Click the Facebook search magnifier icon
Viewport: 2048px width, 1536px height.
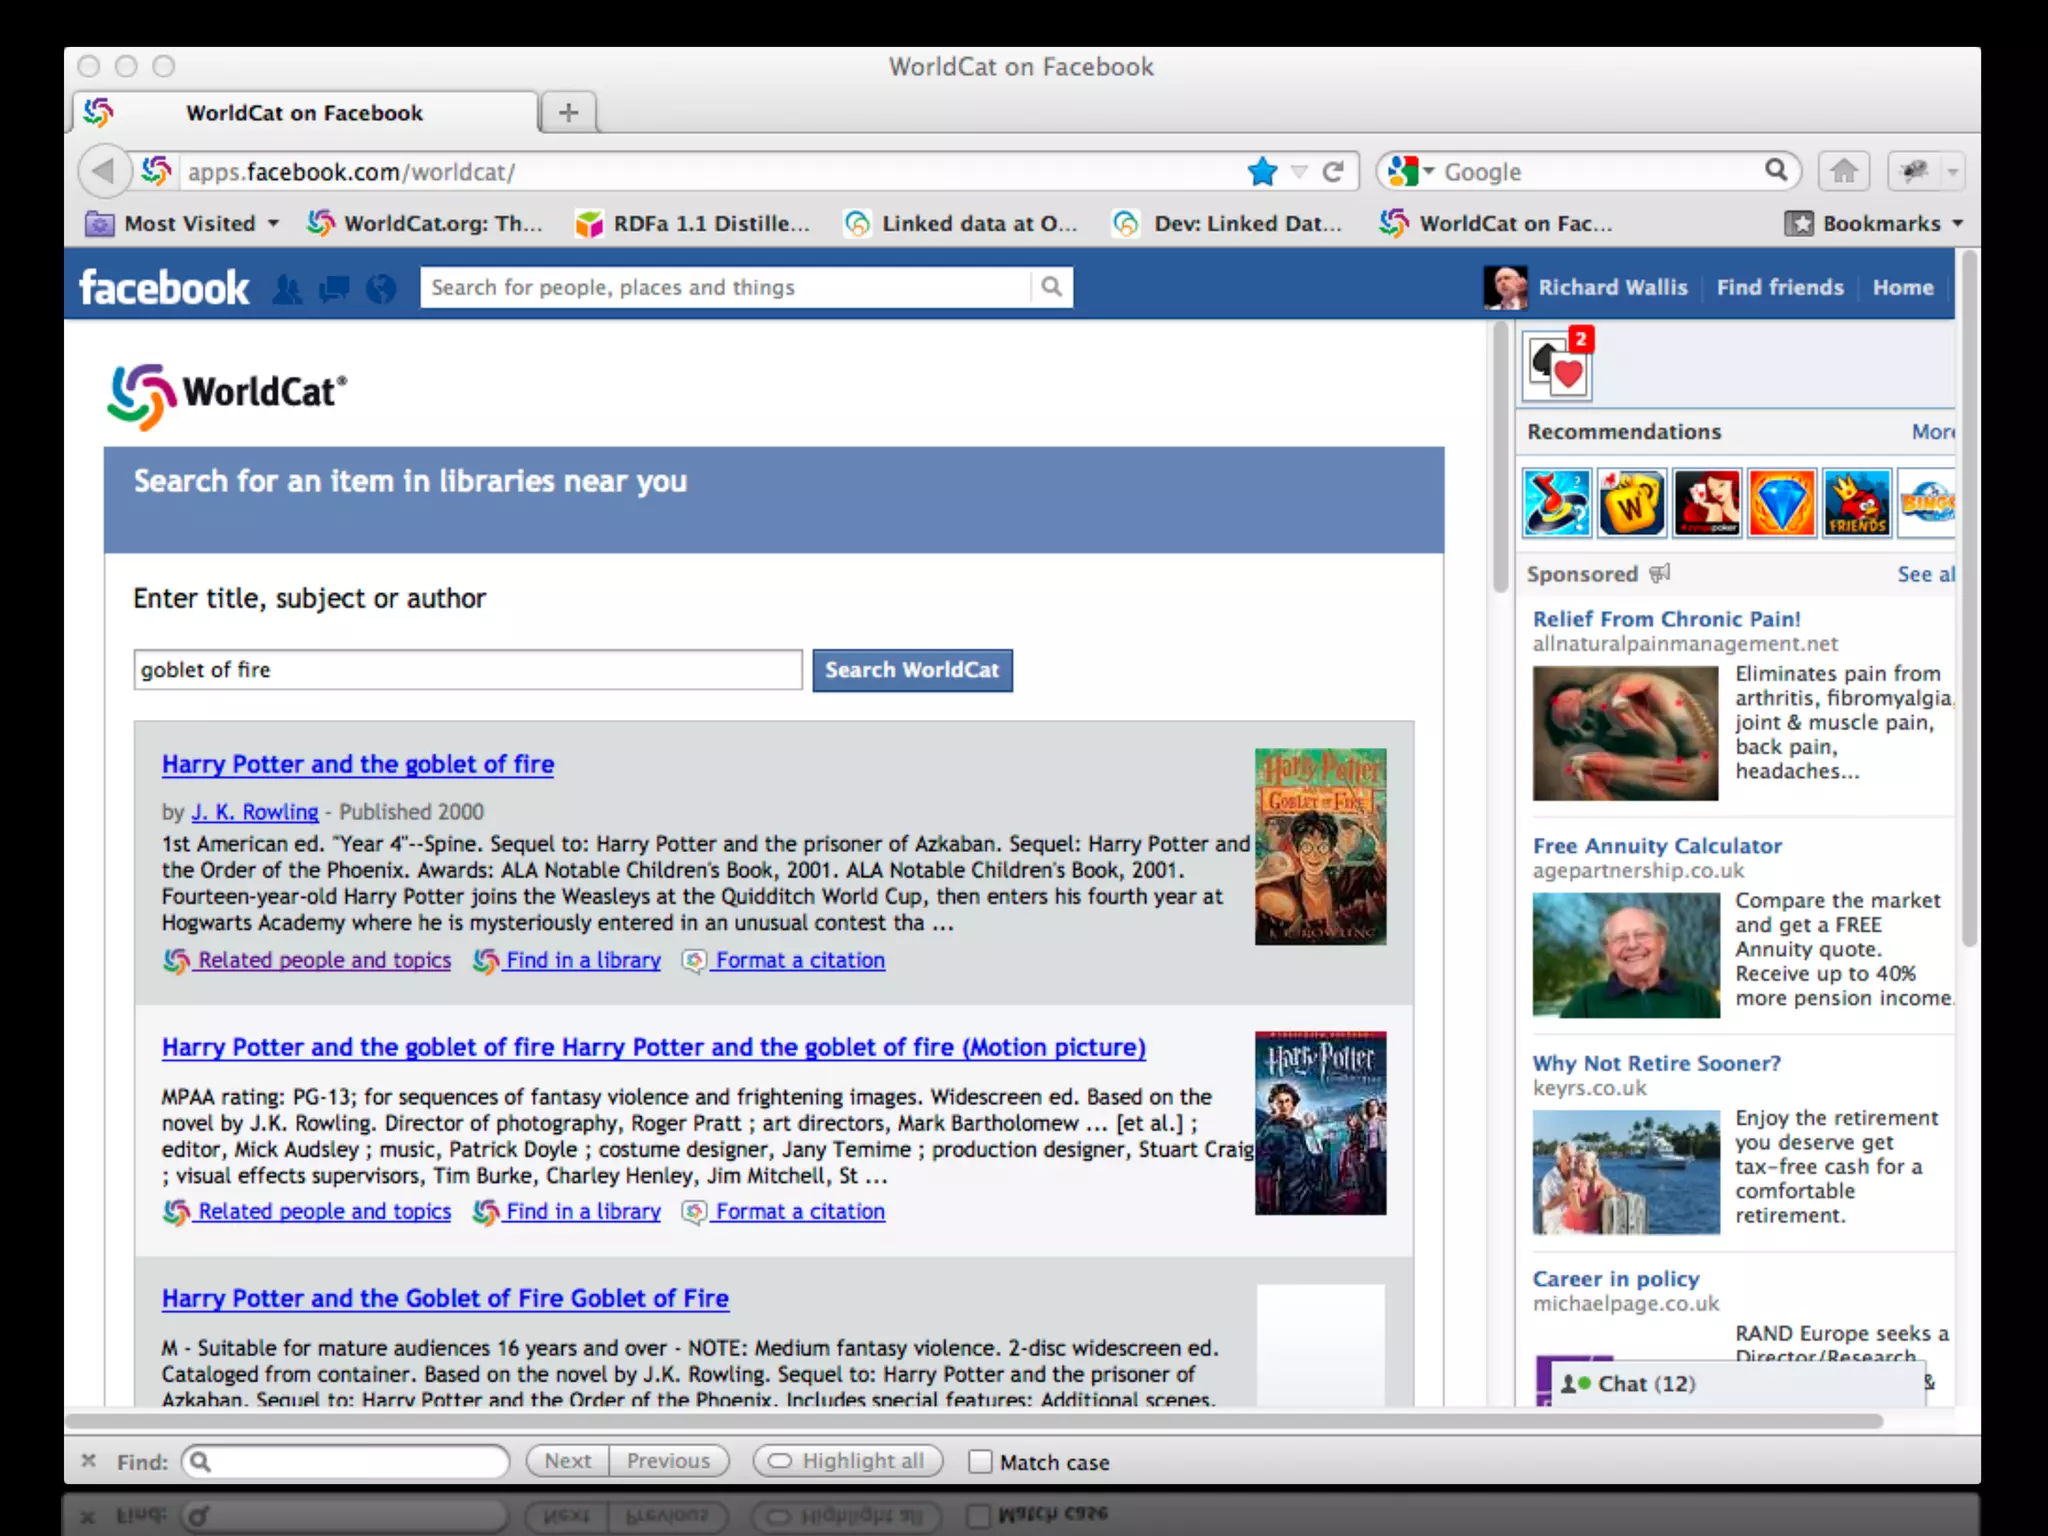tap(1051, 287)
